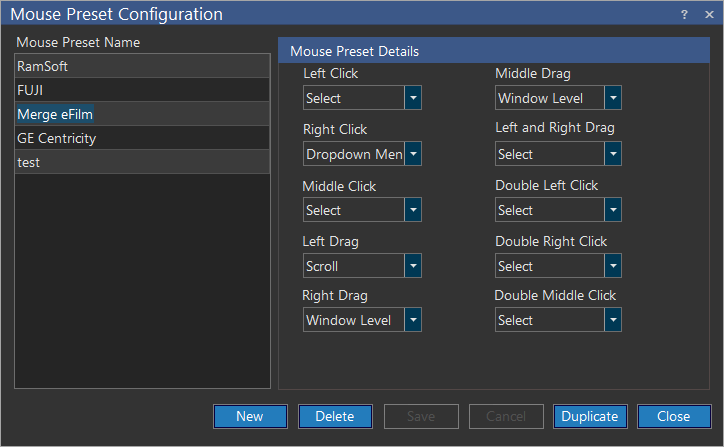Duplicate the selected preset
Image resolution: width=724 pixels, height=447 pixels.
(590, 417)
